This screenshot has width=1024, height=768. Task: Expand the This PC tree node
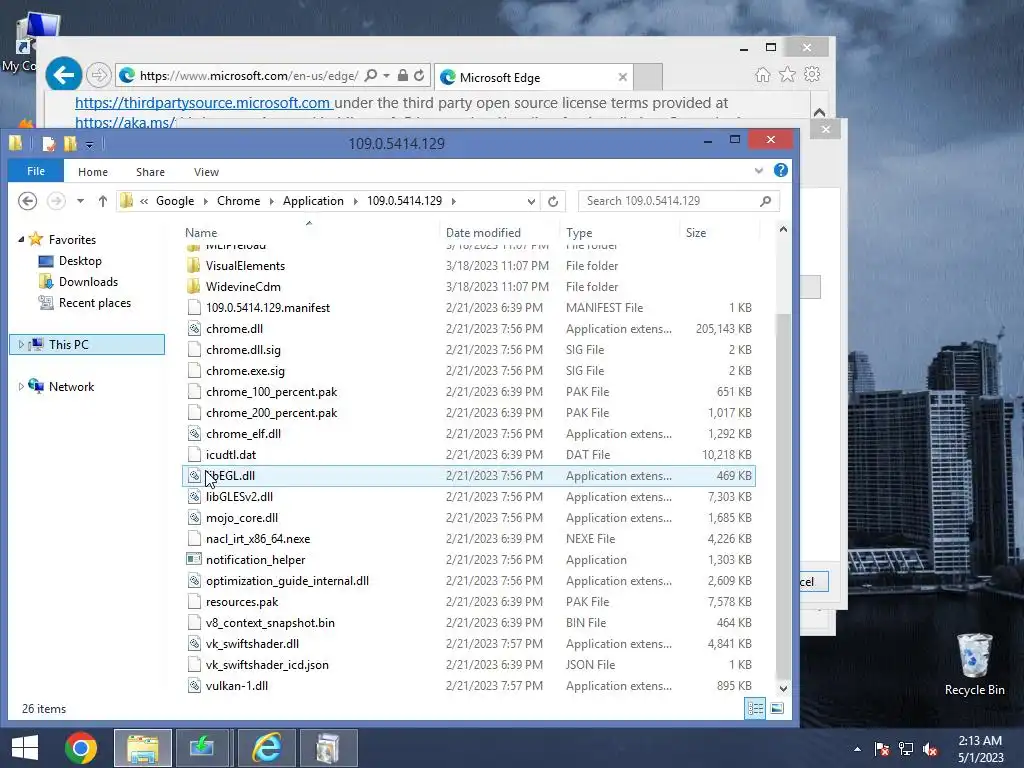click(x=21, y=345)
